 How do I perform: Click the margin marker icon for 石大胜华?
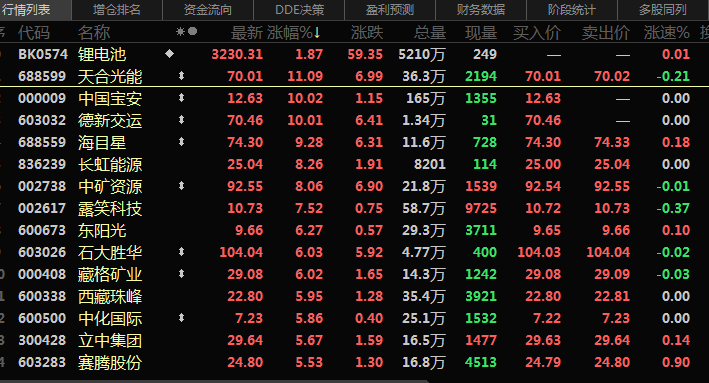point(181,252)
